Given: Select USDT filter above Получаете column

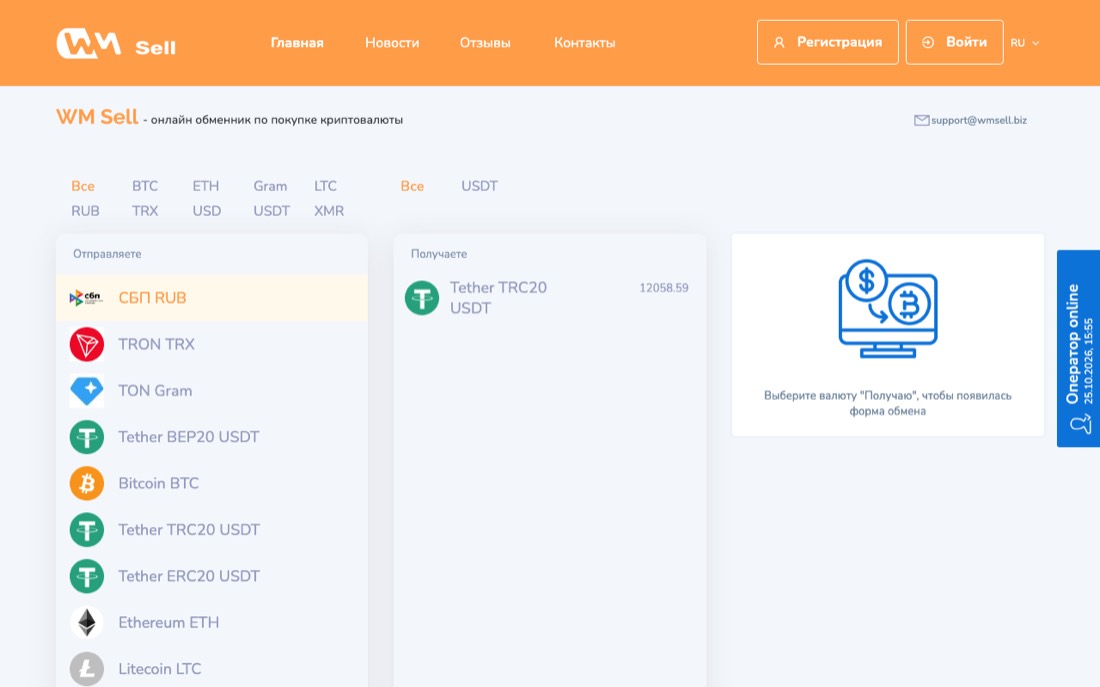Looking at the screenshot, I should (480, 186).
